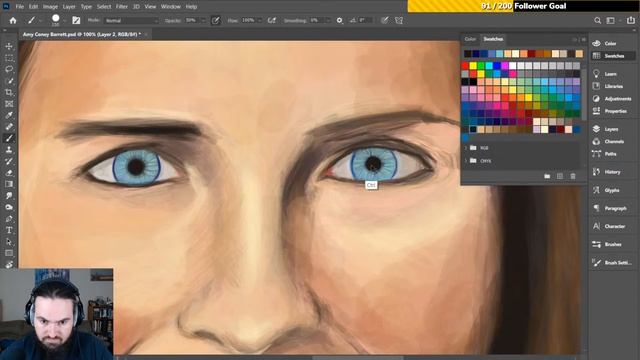Open the workspace switcher dropdown

tap(612, 20)
